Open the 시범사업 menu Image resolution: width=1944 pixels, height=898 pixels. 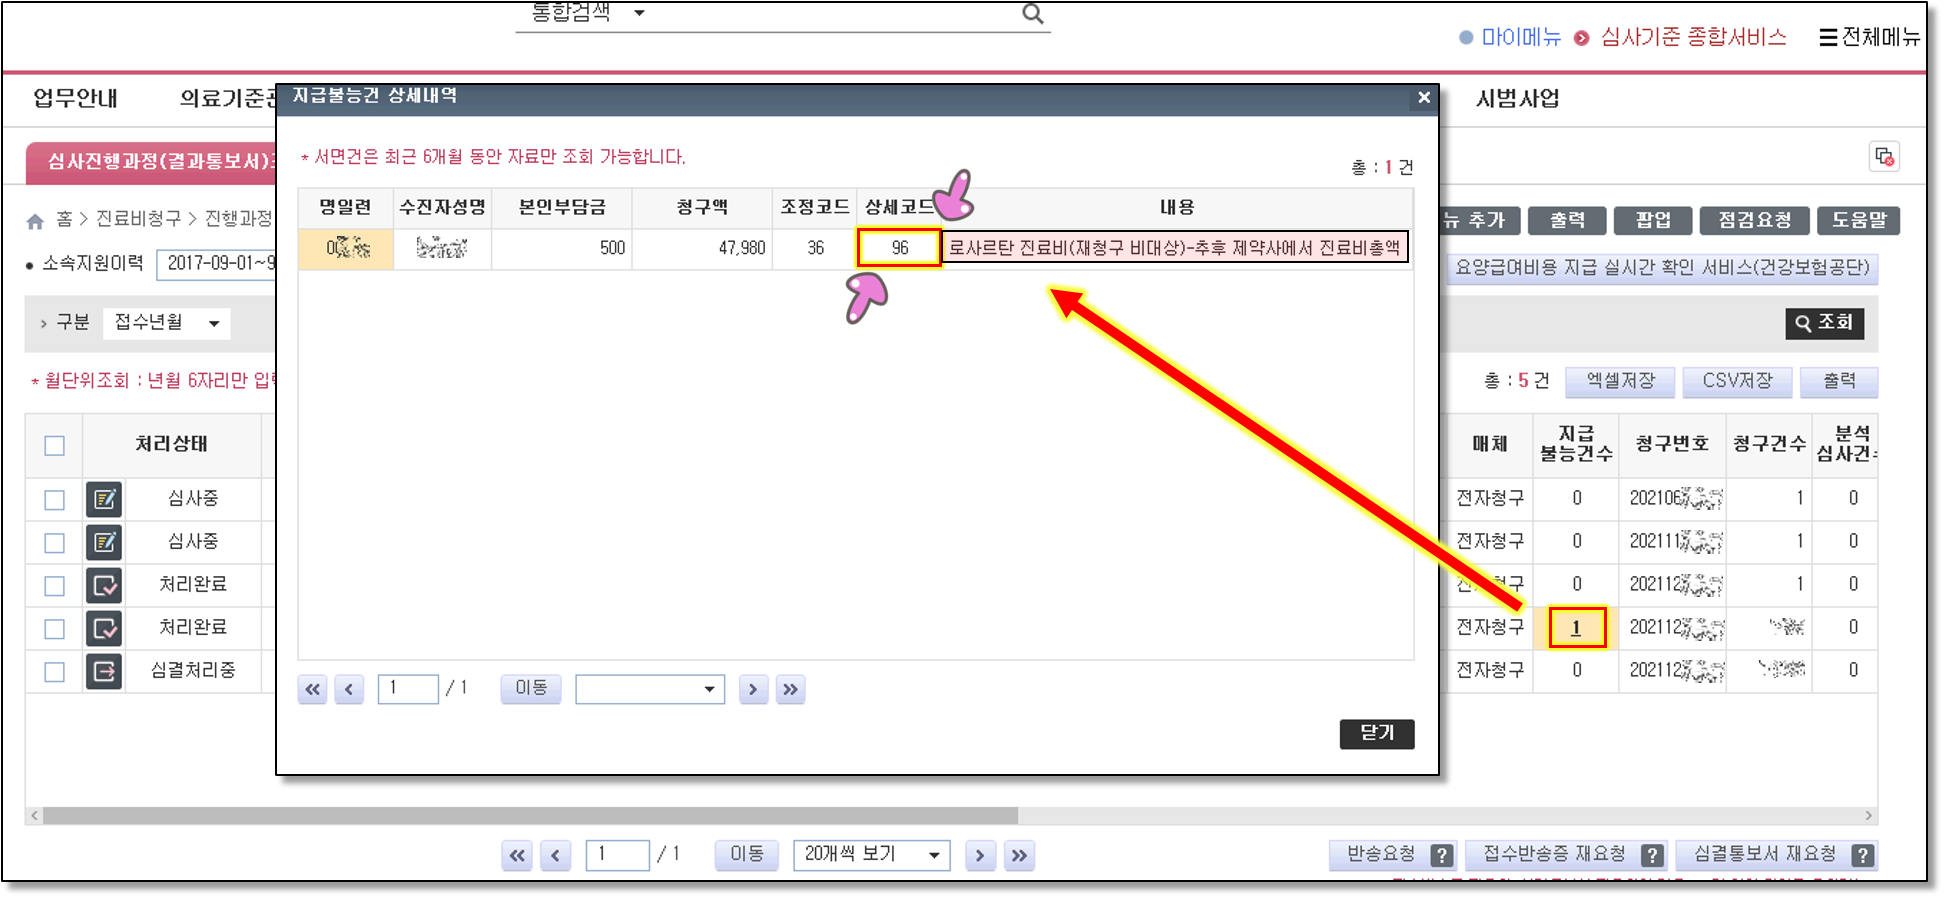(x=1517, y=98)
